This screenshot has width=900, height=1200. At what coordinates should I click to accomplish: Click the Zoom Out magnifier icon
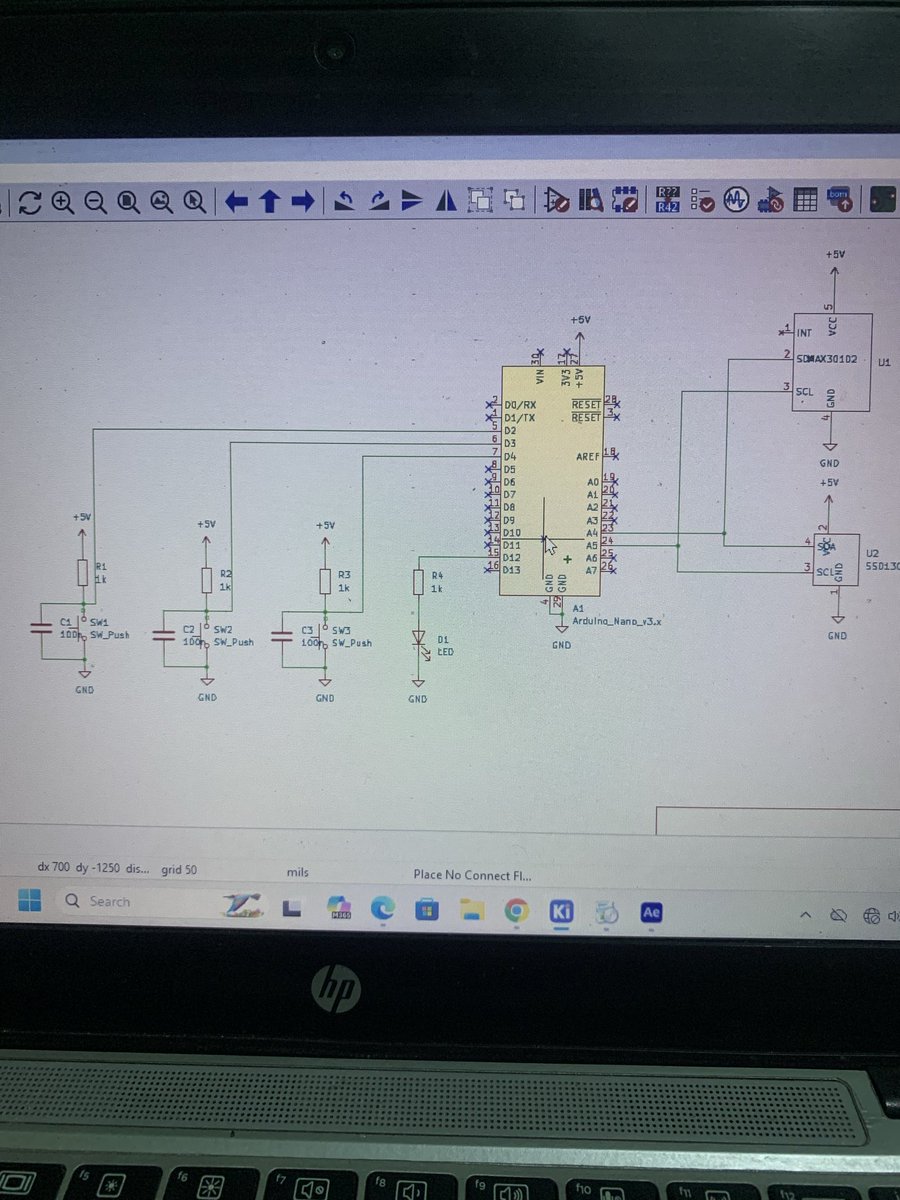click(96, 202)
